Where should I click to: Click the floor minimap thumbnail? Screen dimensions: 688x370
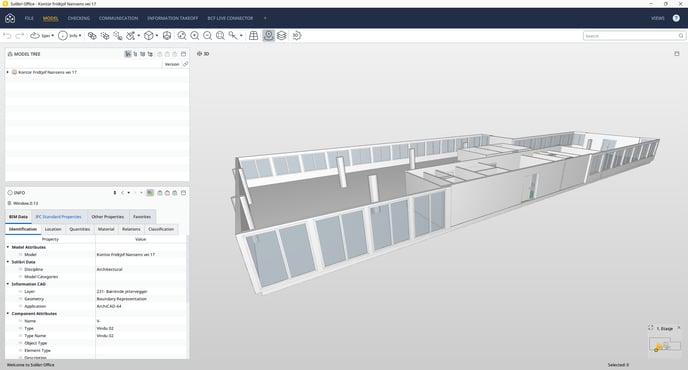tap(665, 345)
